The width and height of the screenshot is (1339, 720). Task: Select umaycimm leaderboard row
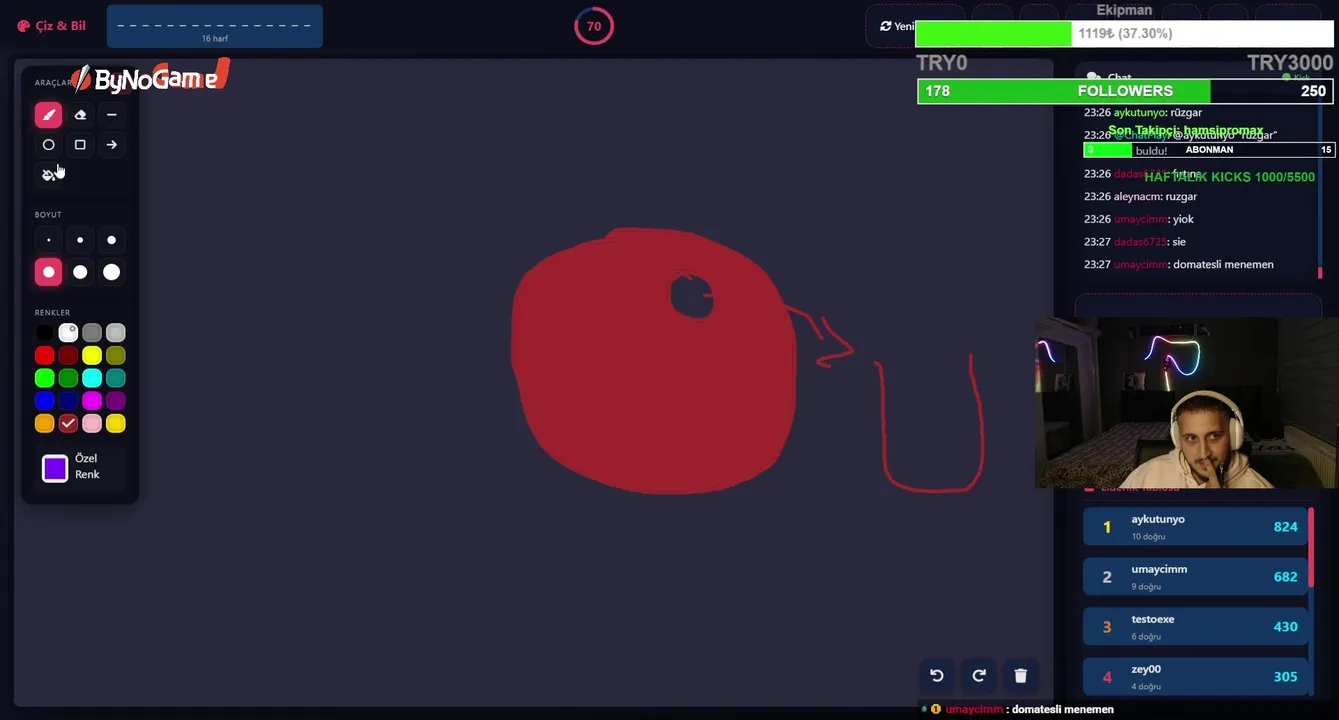point(1196,577)
